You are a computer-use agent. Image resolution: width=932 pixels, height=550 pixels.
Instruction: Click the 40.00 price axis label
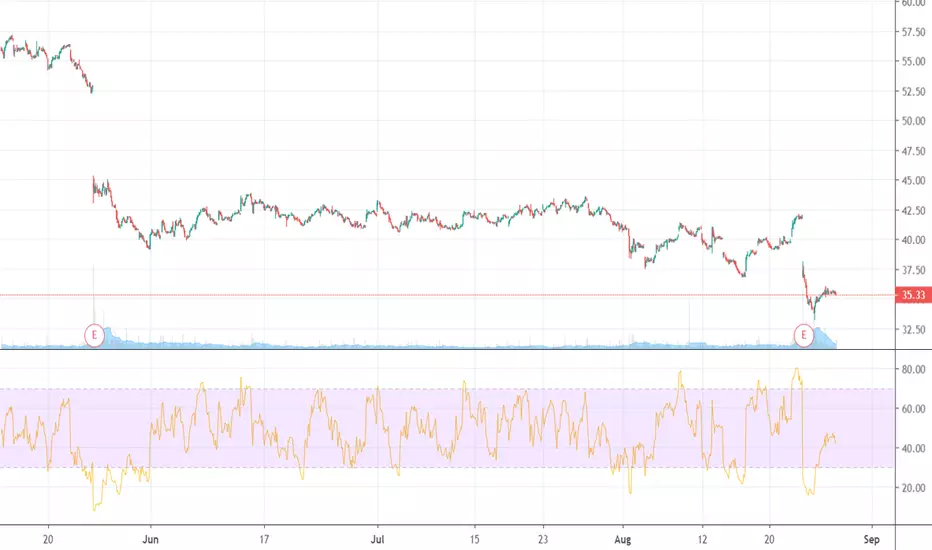click(913, 240)
